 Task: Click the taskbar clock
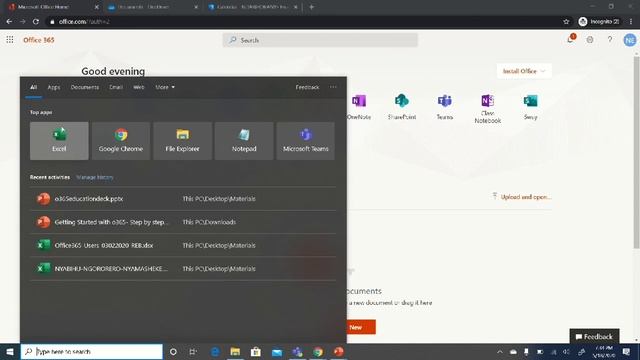coord(604,351)
